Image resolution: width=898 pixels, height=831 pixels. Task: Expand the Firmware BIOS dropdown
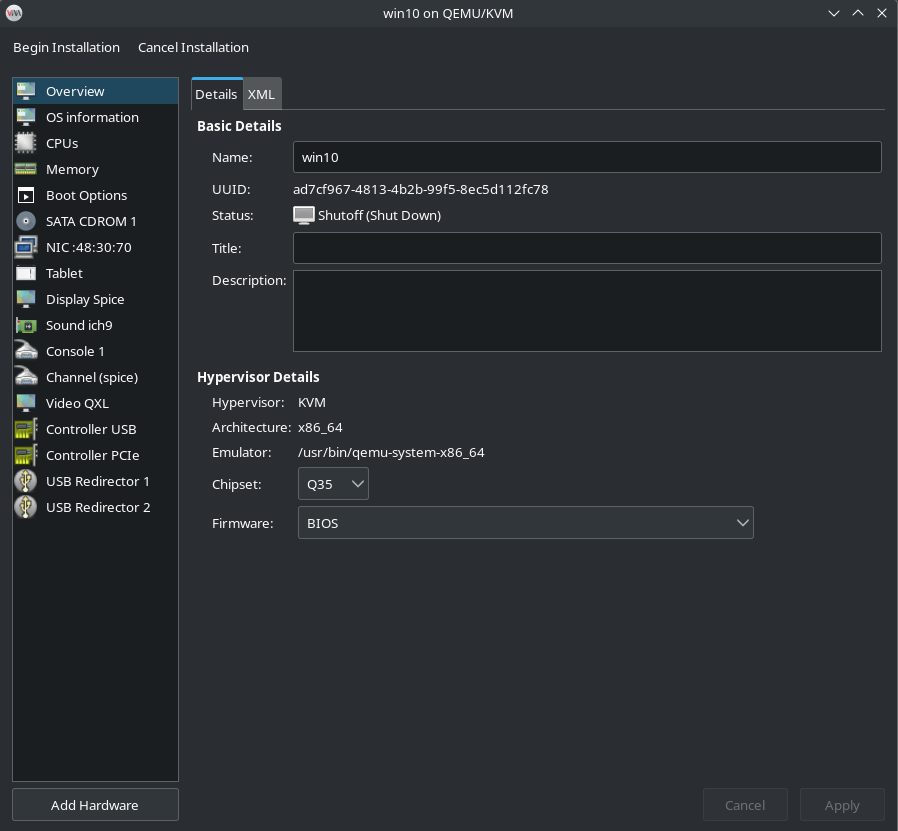pyautogui.click(x=525, y=523)
